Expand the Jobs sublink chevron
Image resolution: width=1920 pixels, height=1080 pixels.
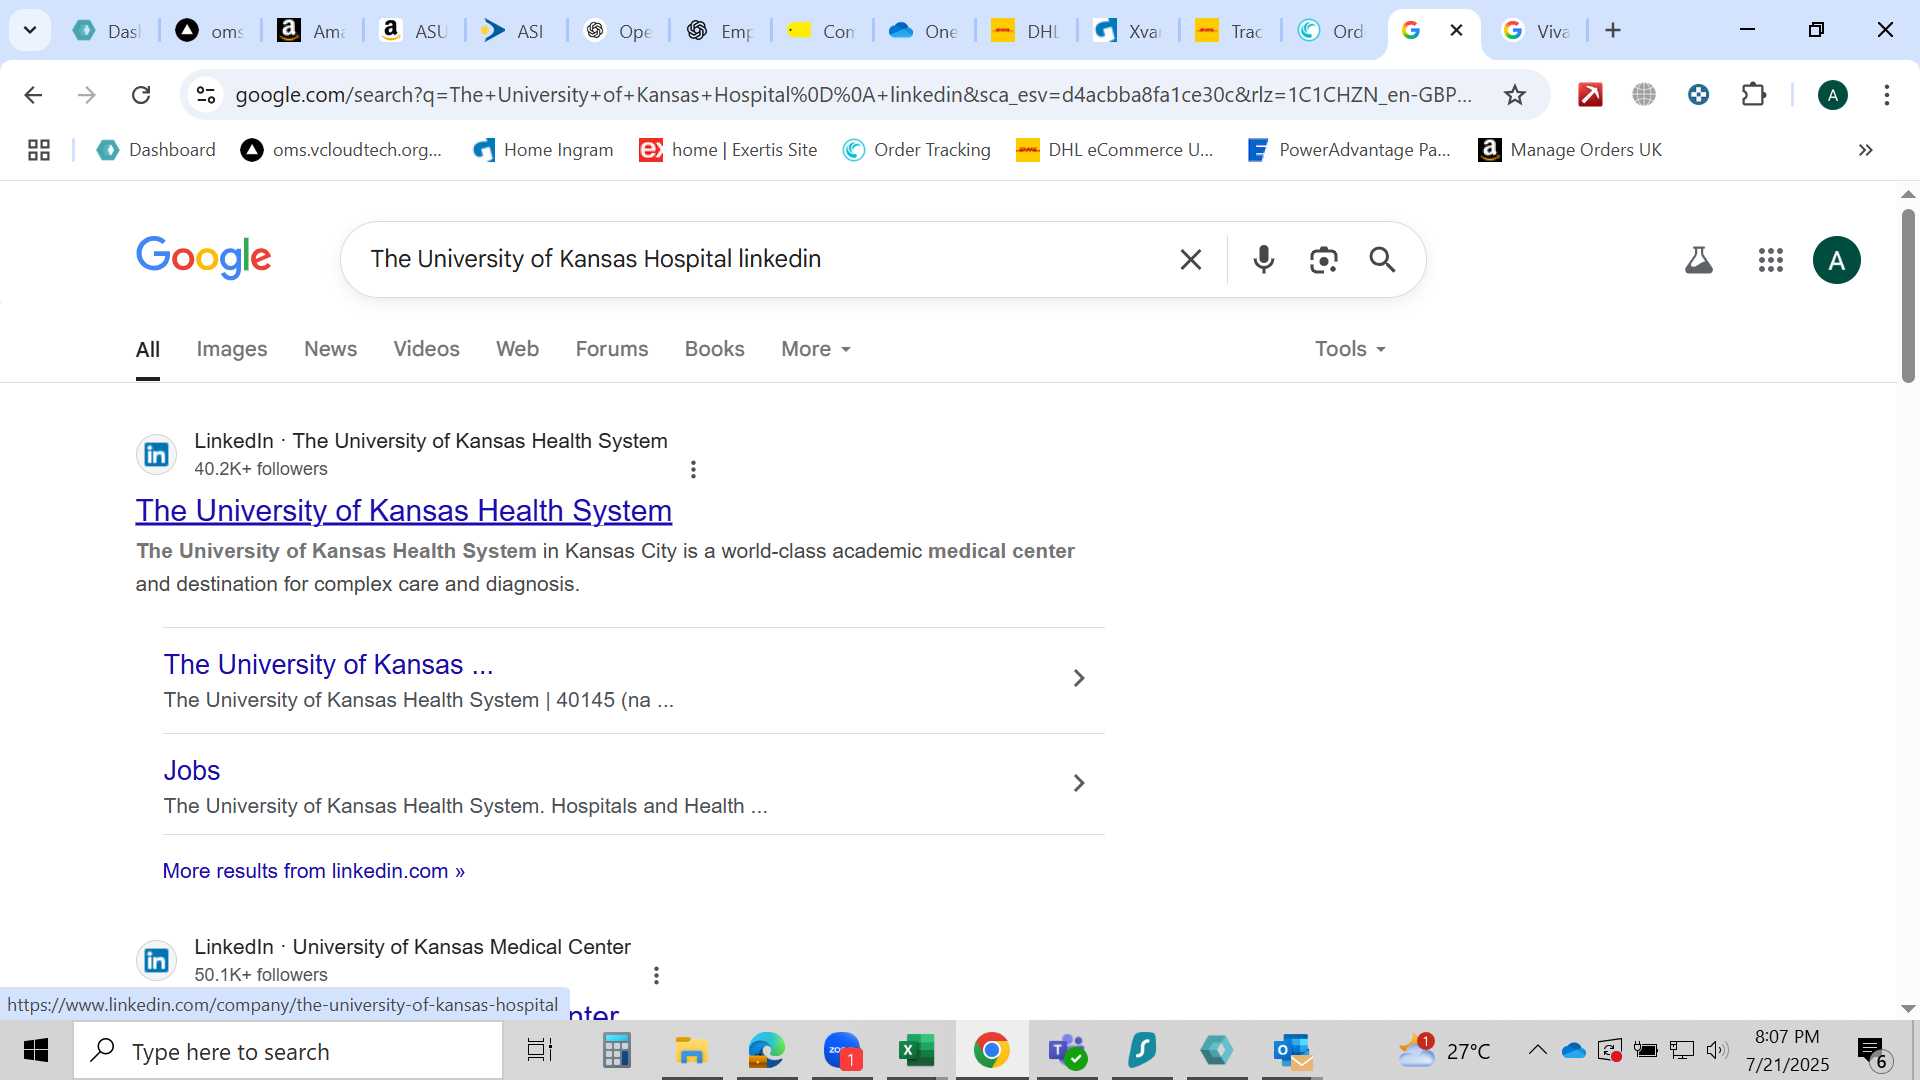coord(1078,783)
